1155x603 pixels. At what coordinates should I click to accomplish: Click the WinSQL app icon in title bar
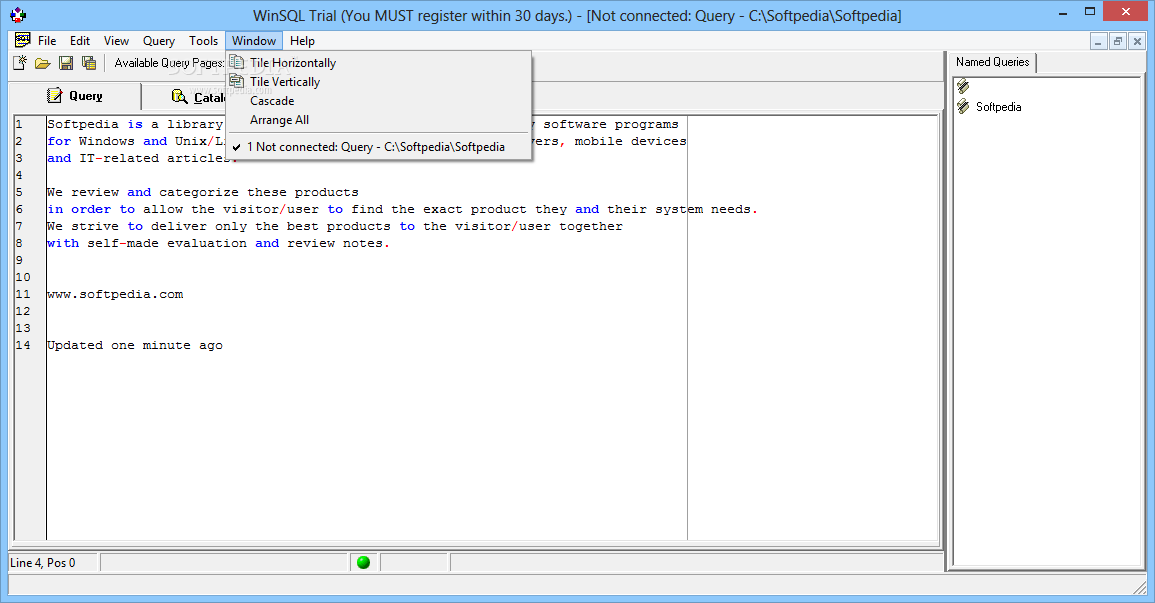pos(18,15)
